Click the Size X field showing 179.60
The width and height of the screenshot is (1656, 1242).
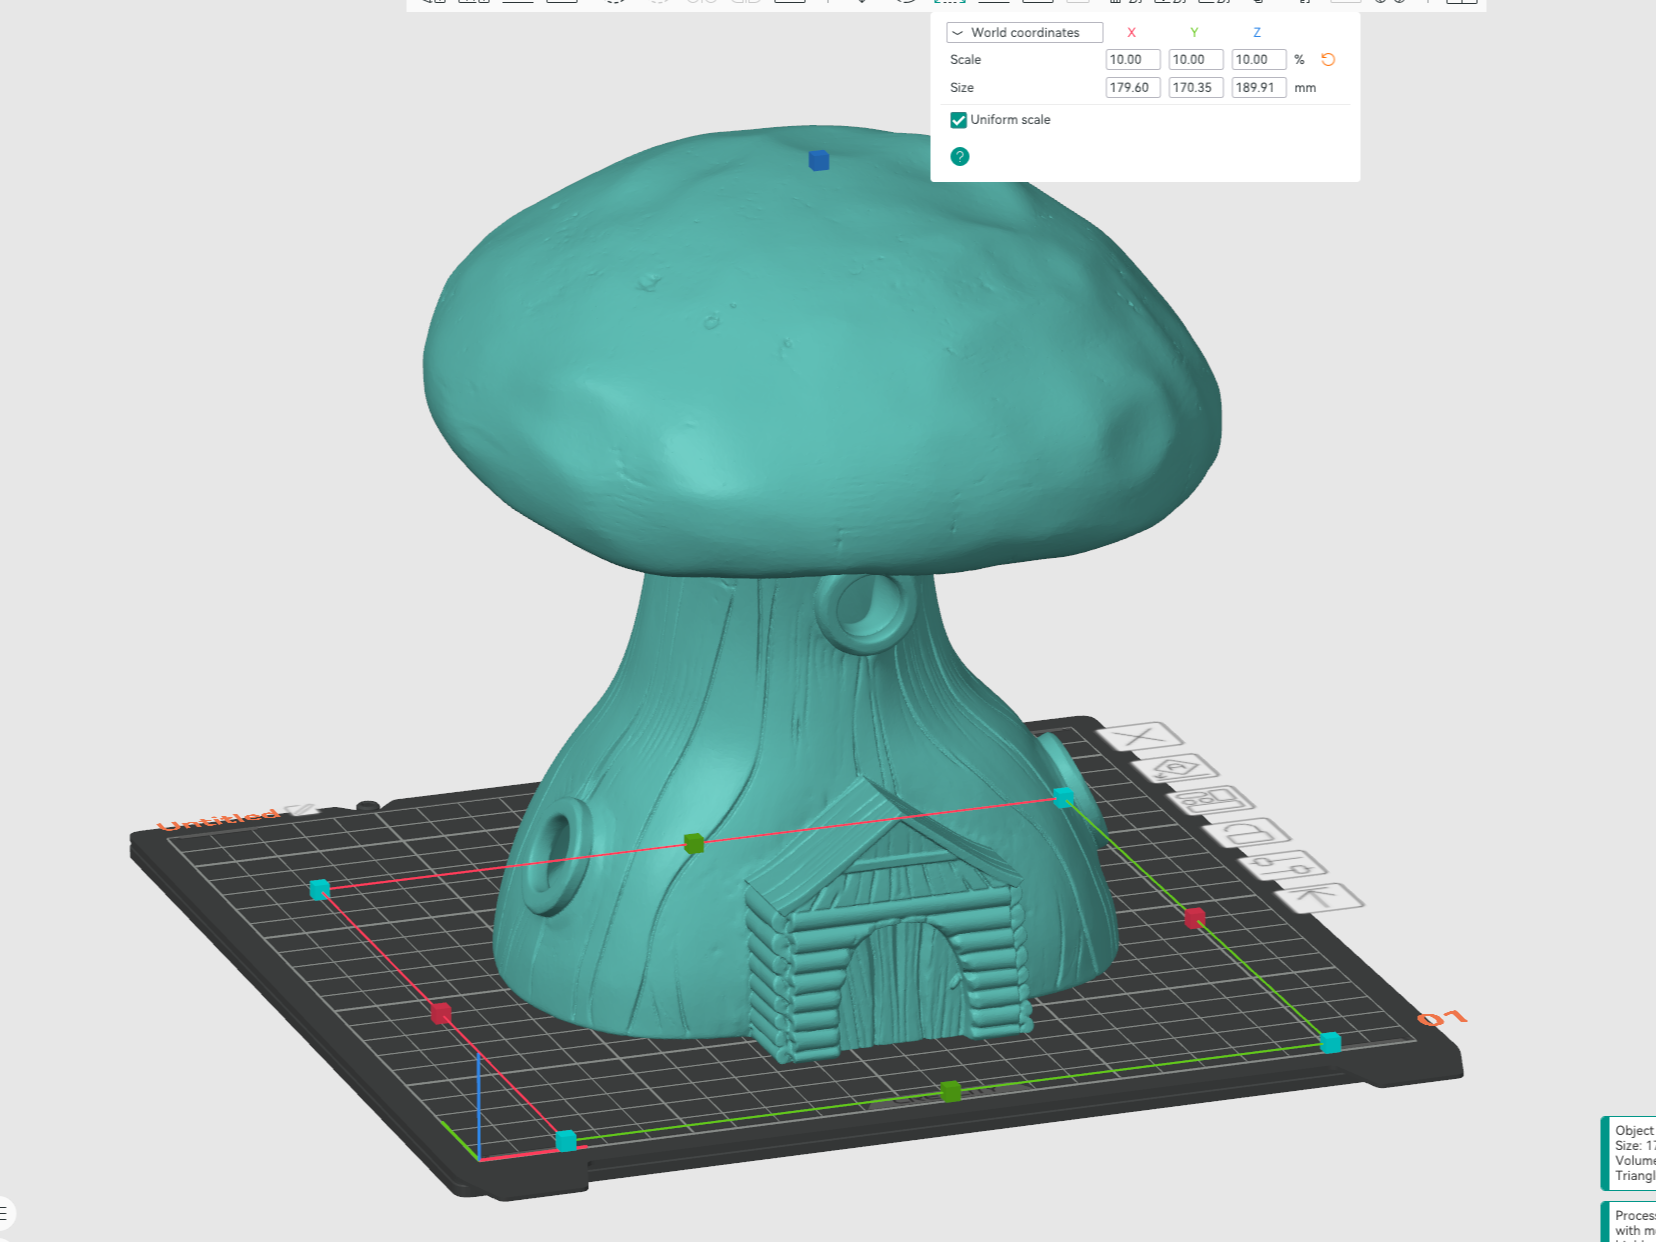[1133, 88]
